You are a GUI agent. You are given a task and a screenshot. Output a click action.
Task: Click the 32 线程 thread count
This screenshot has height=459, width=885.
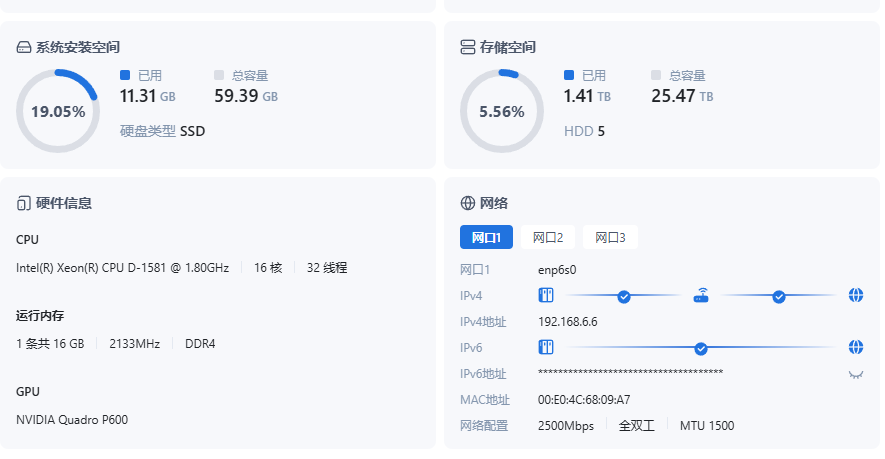[327, 268]
